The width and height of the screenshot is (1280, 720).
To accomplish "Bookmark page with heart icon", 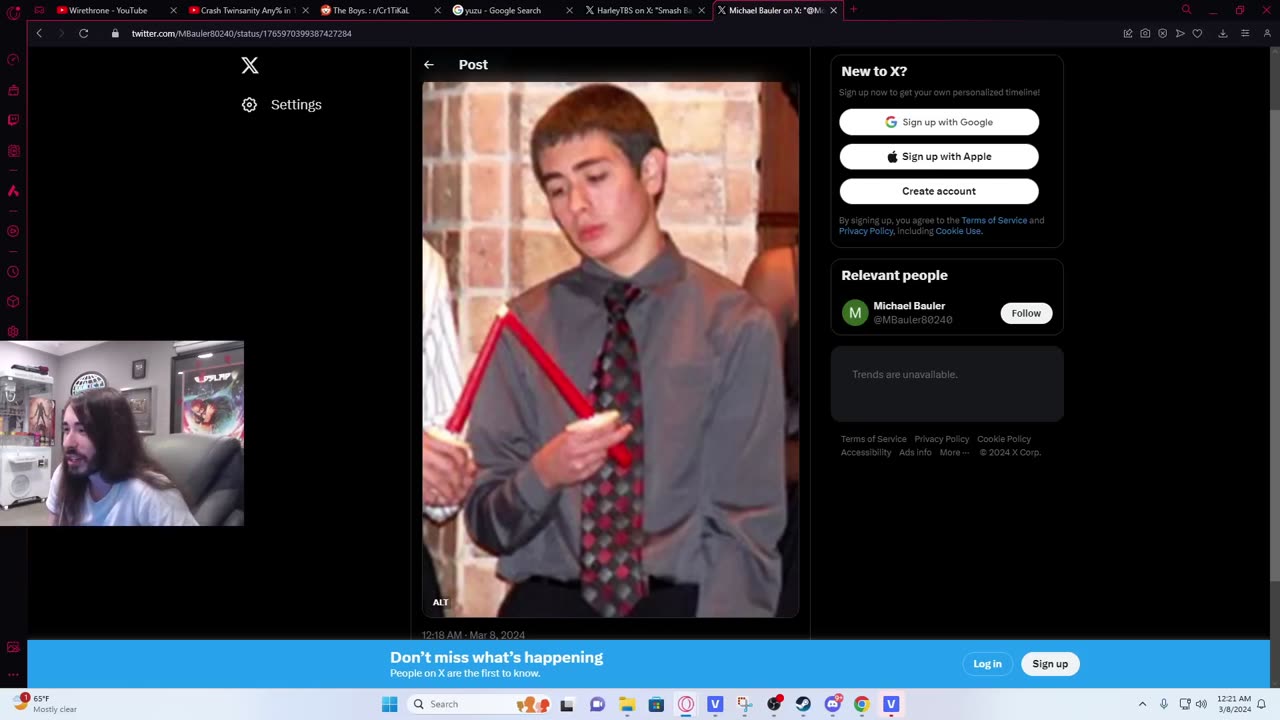I will tap(1197, 33).
